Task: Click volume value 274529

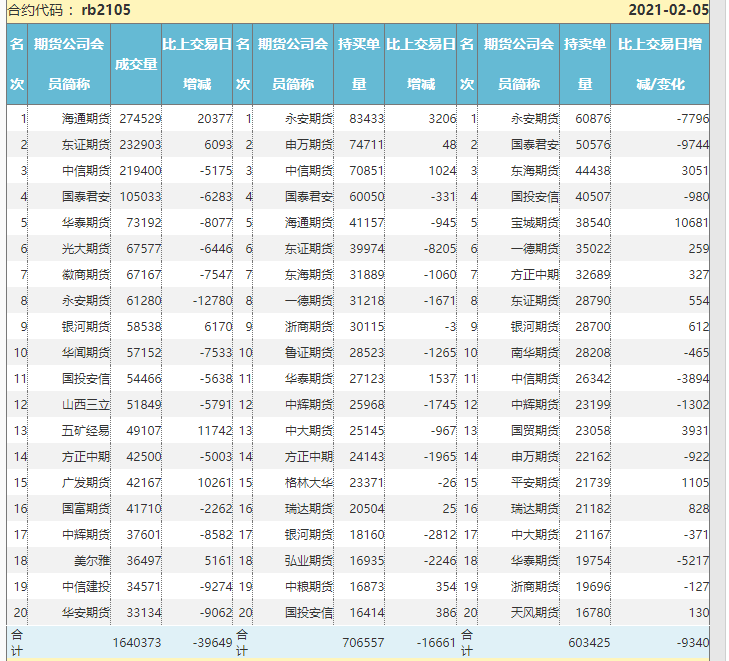Action: (x=140, y=119)
